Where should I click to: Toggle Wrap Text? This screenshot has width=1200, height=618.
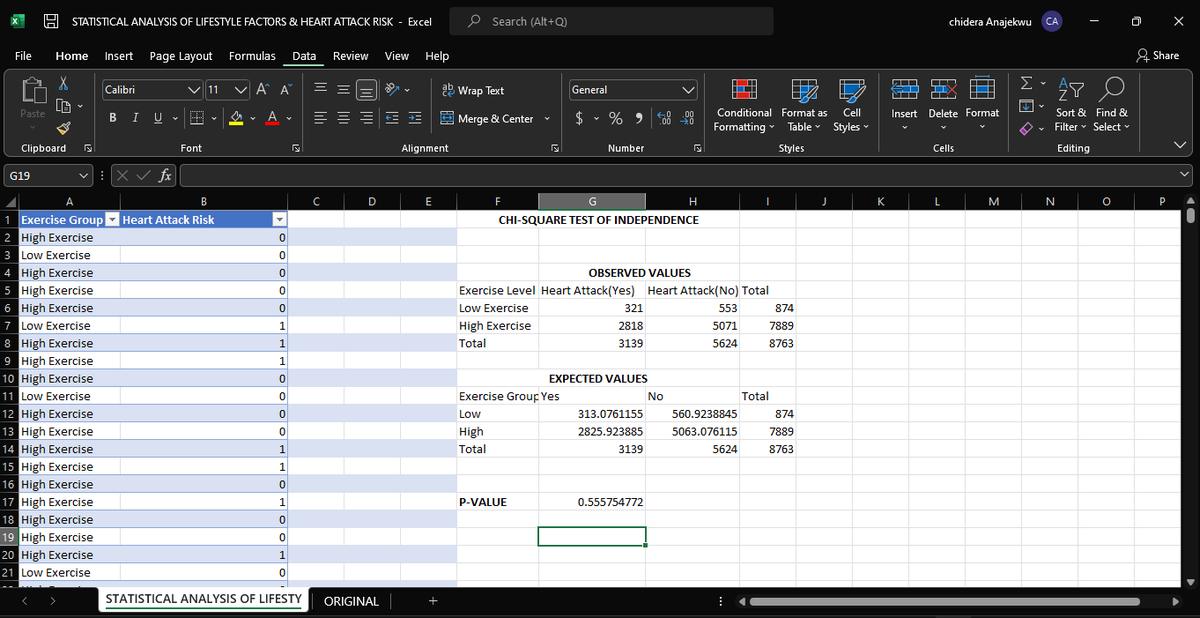[472, 90]
